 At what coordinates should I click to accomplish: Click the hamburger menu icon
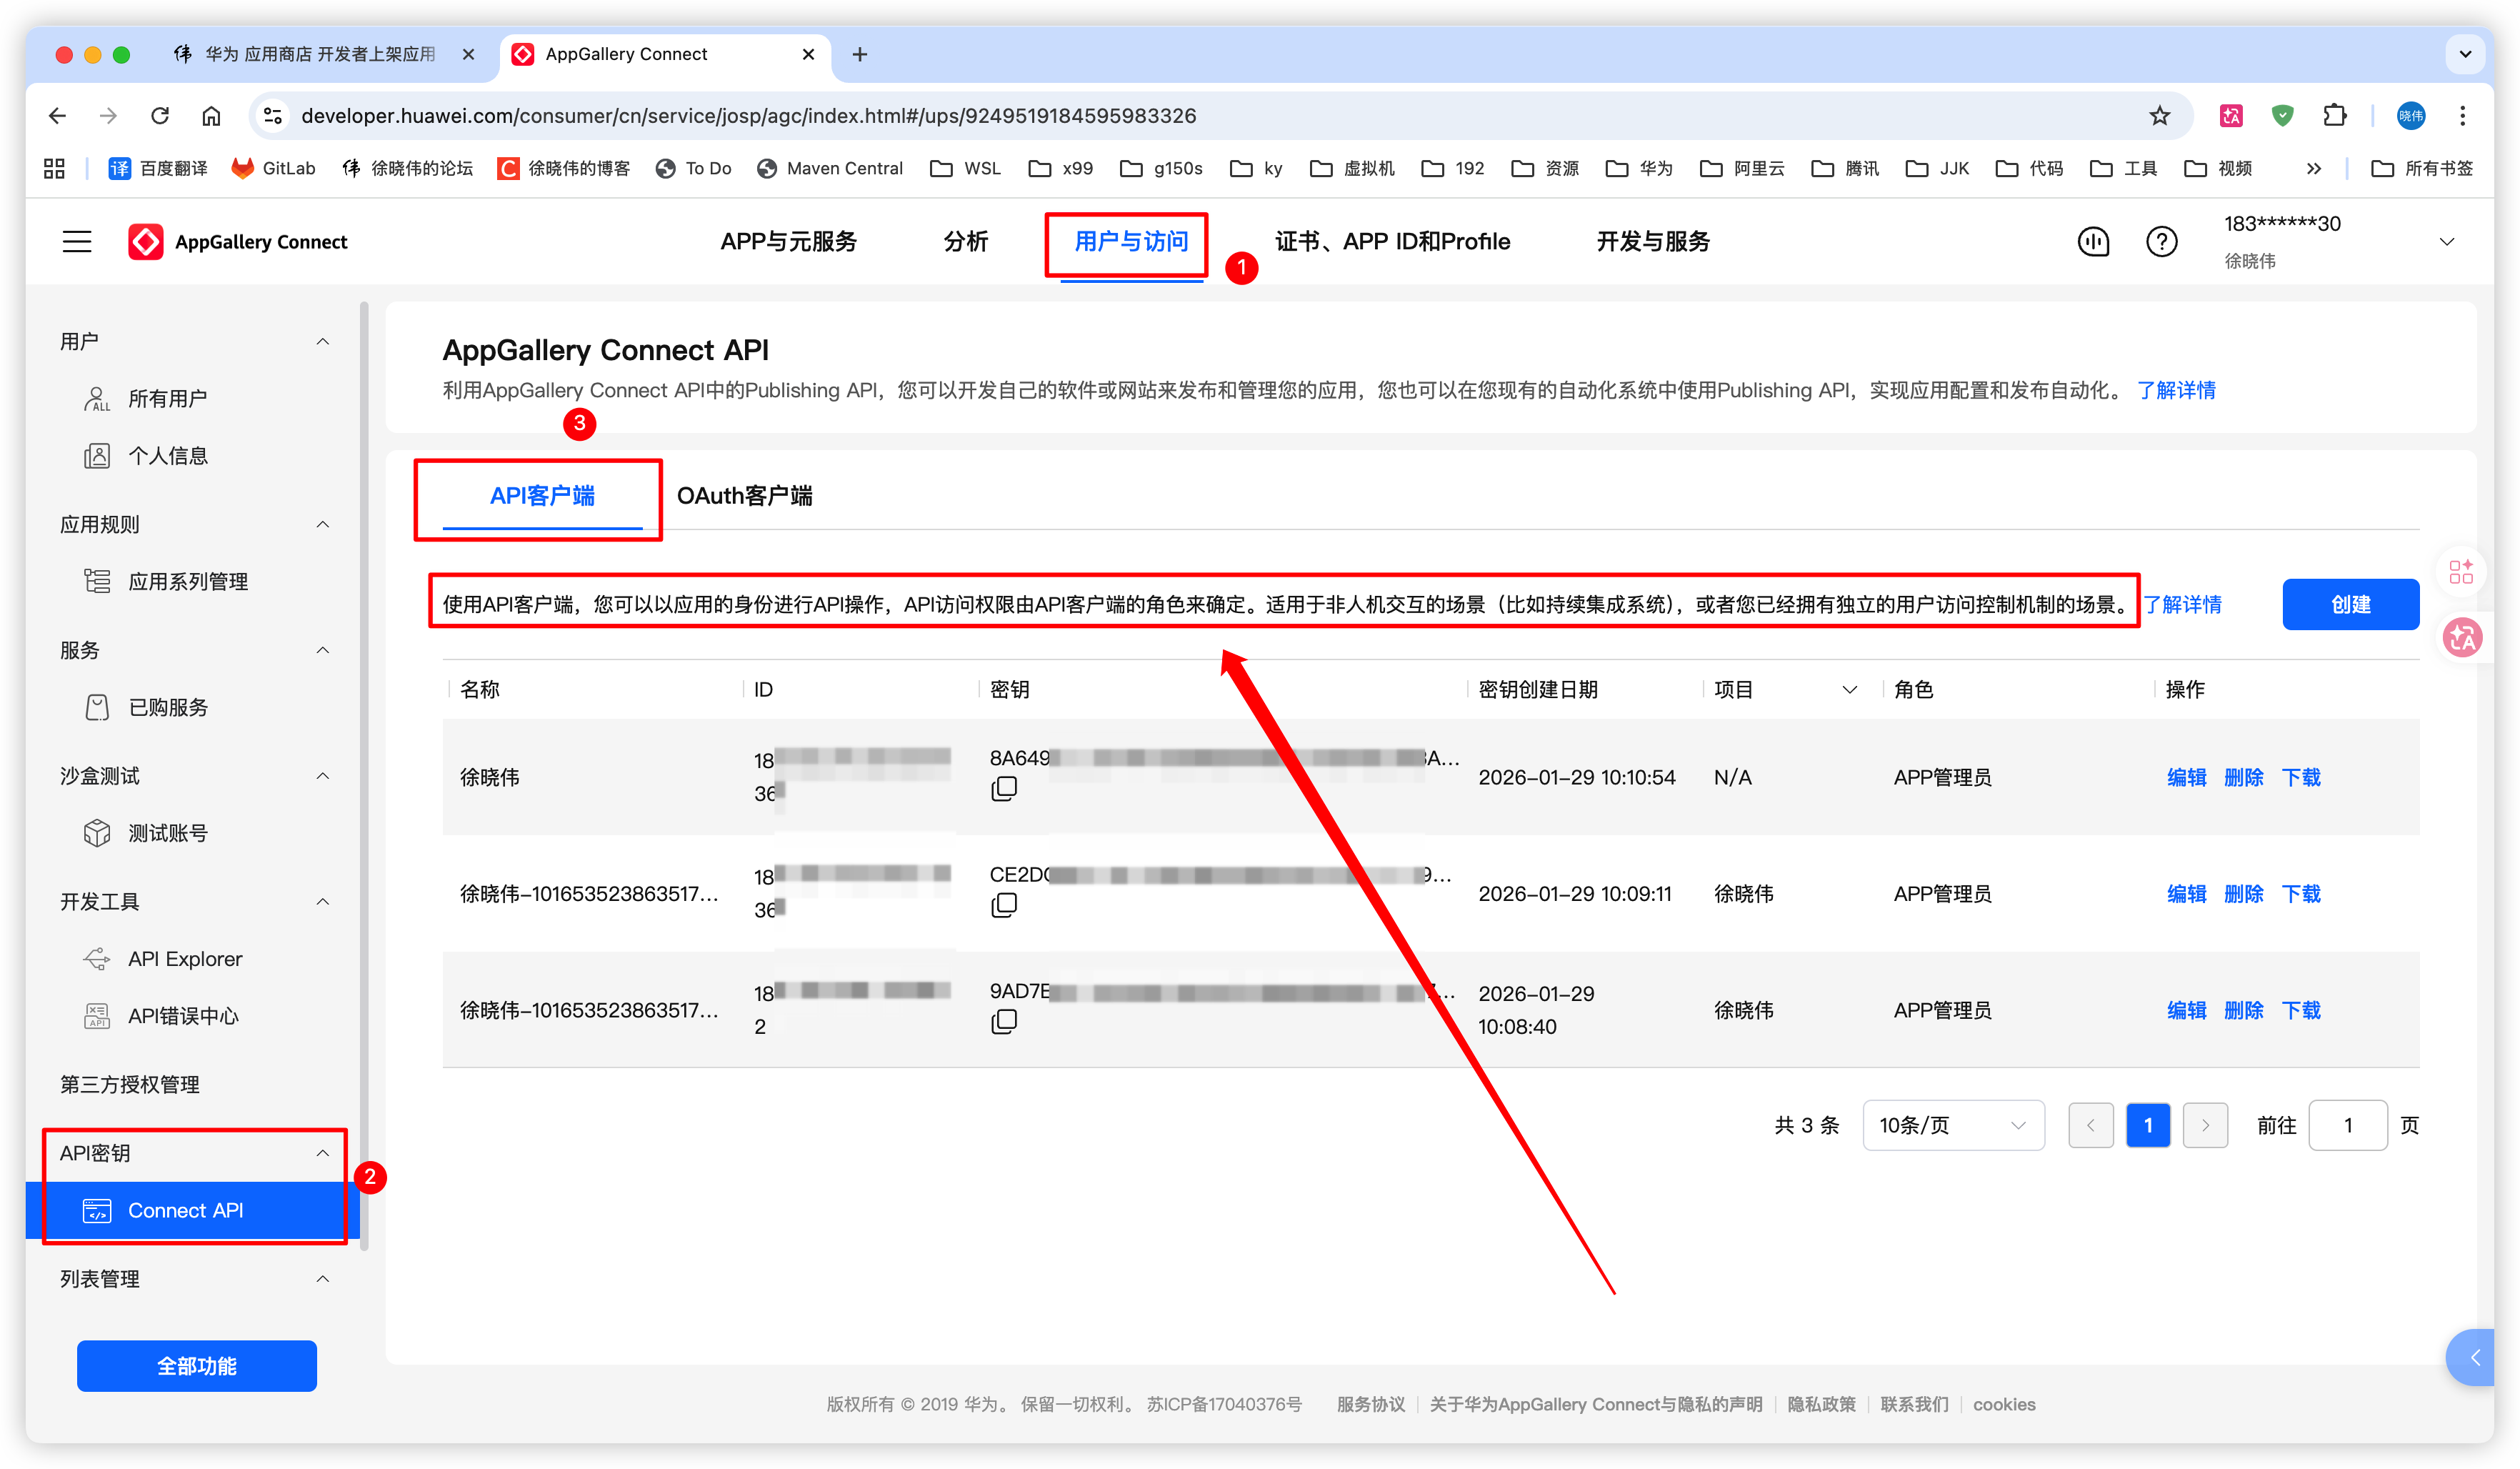(x=77, y=241)
